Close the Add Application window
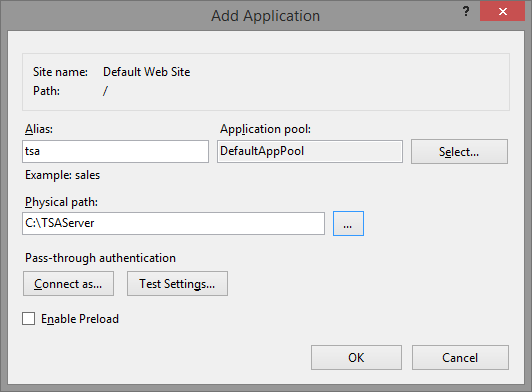 (x=502, y=12)
